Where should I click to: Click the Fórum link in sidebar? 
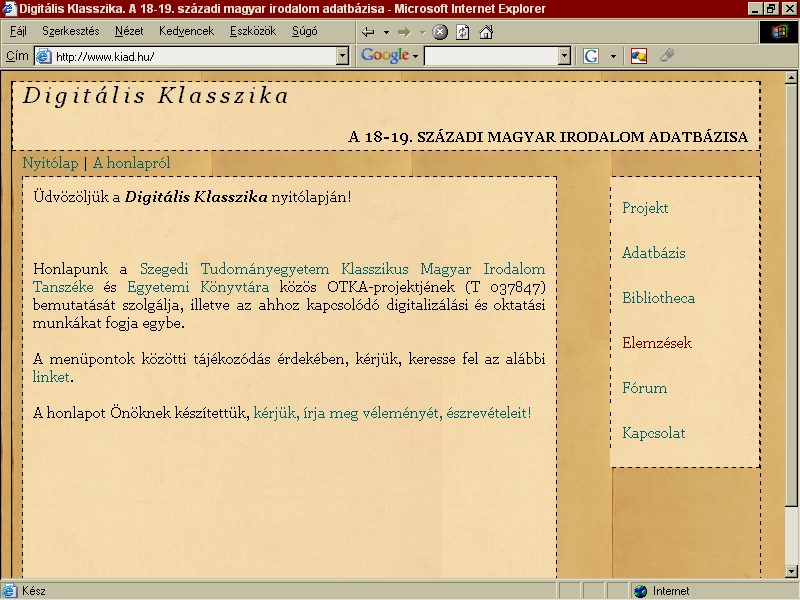coord(644,388)
